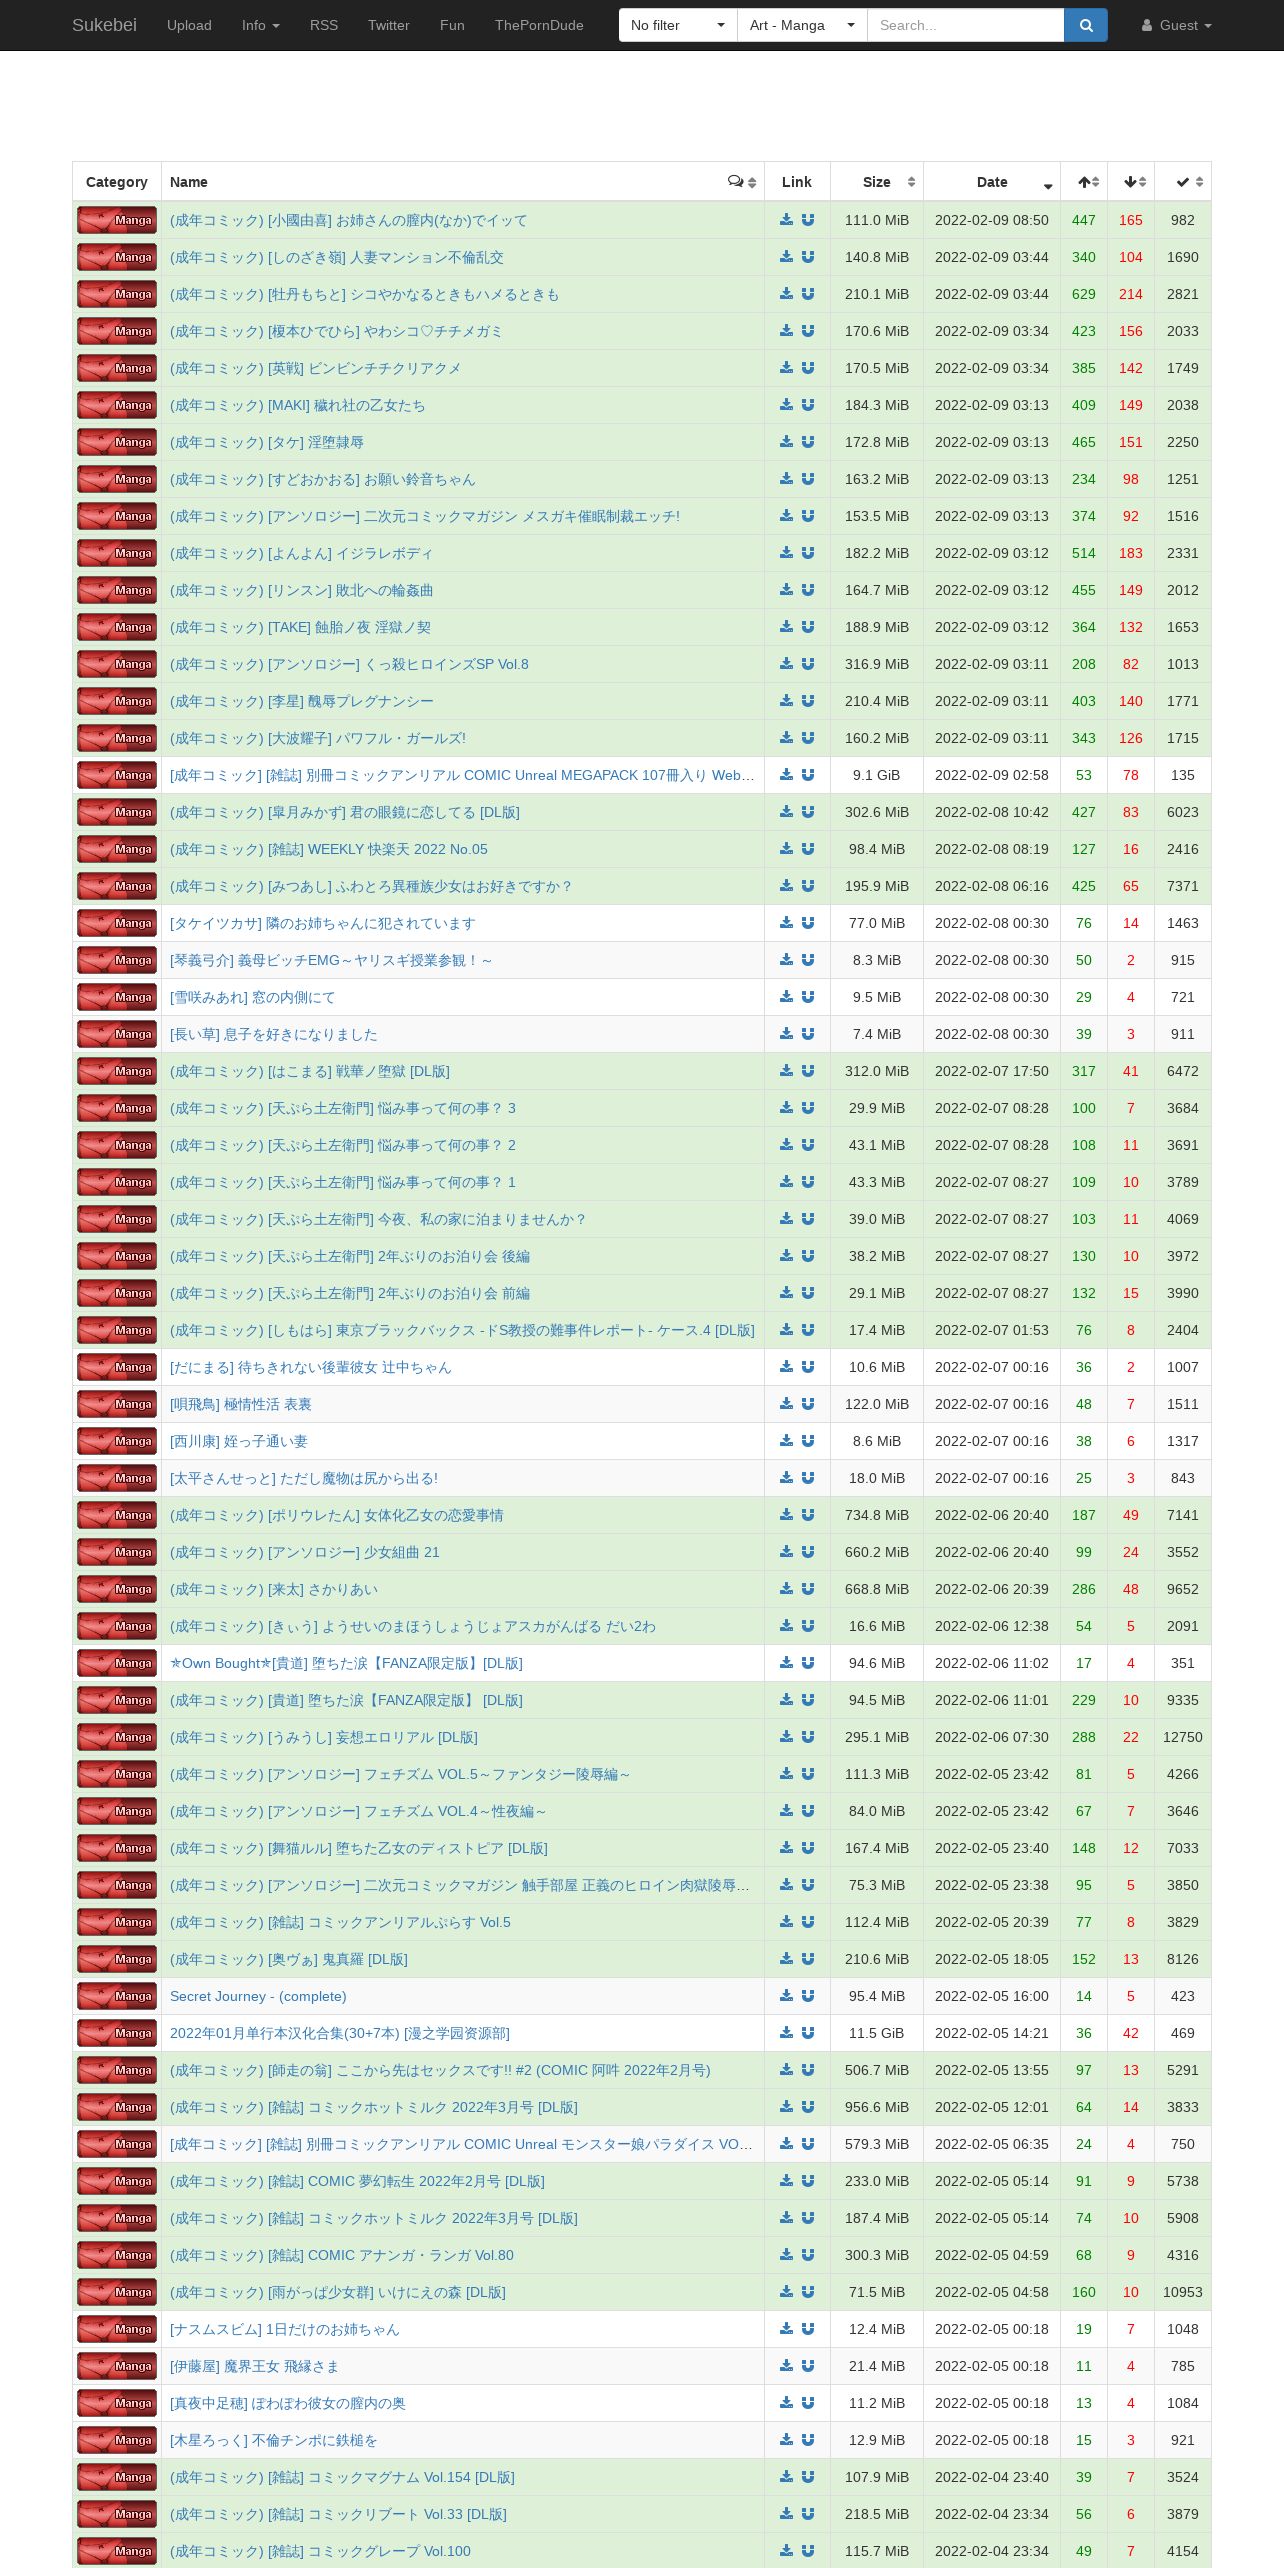Open コミックアンリアルぷらす Vol.5 entry

(340, 1922)
